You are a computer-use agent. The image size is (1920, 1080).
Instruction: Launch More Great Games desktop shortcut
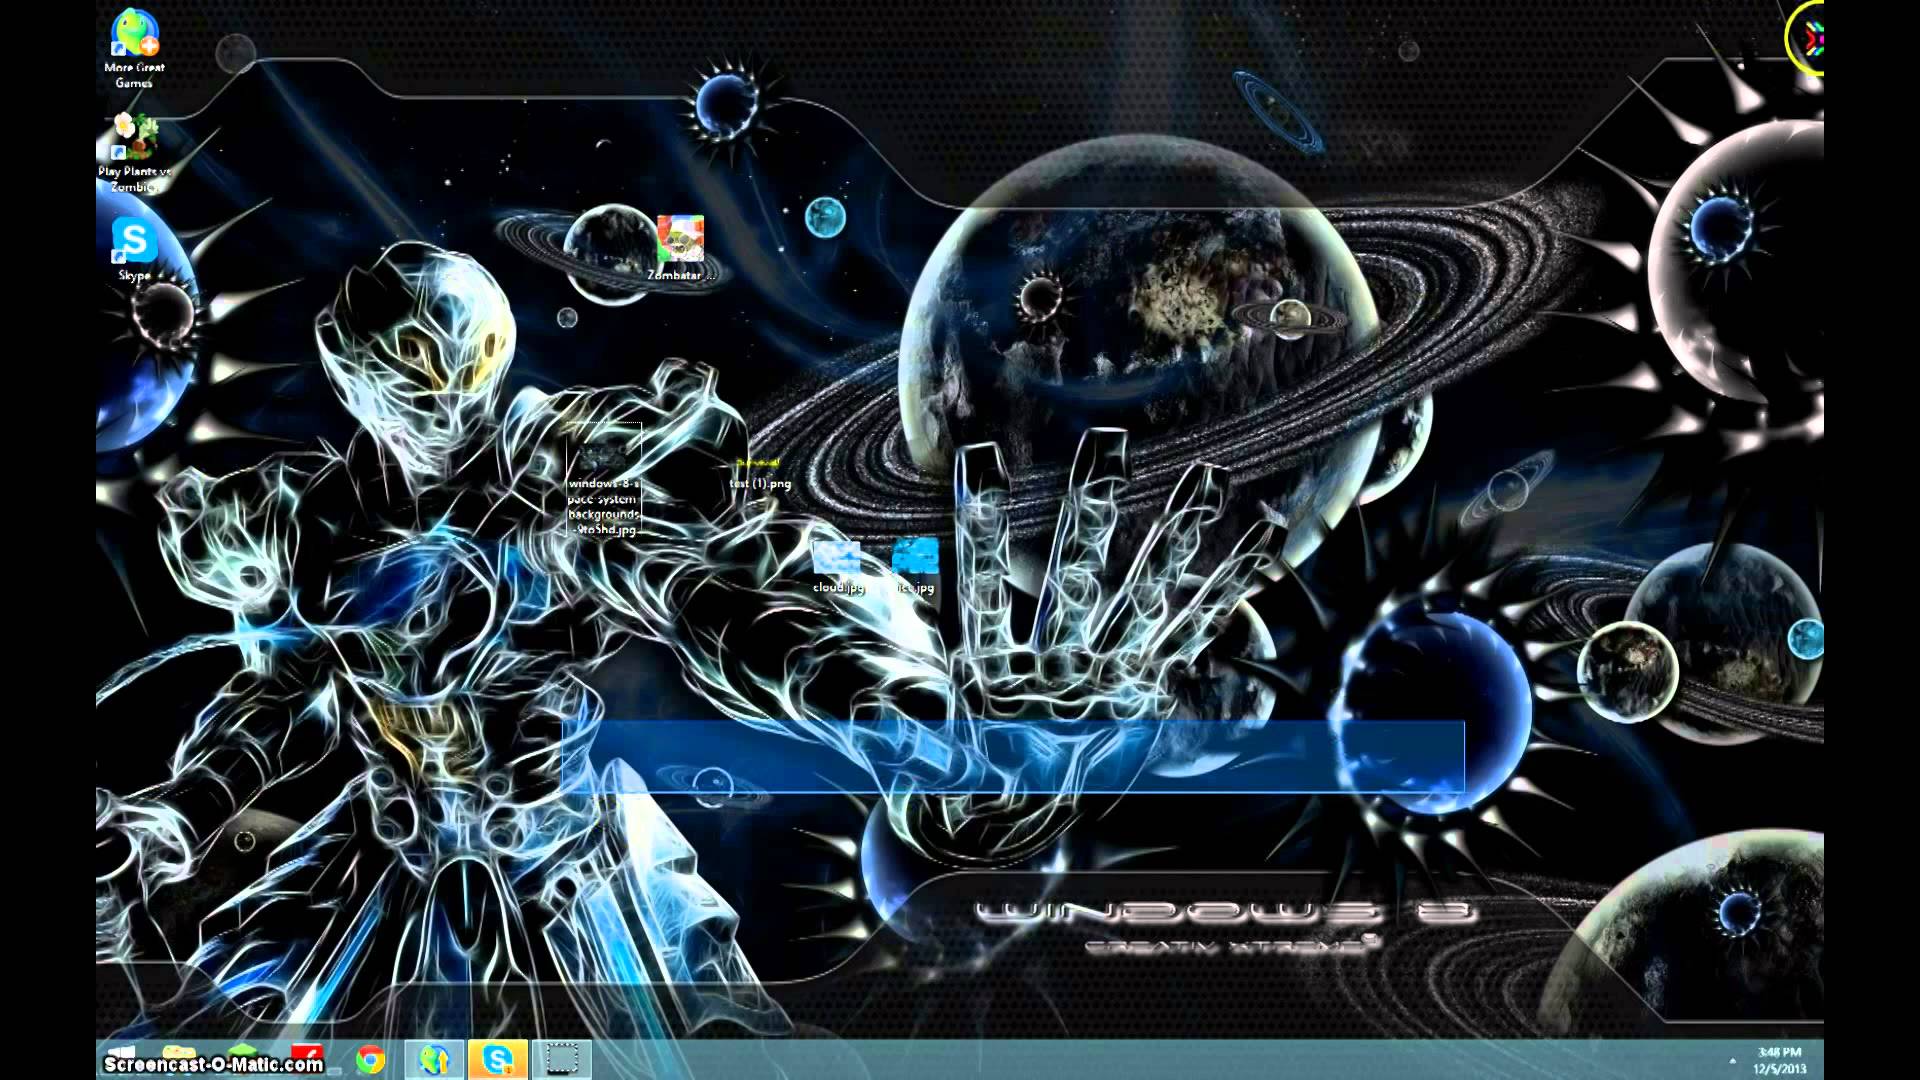pos(133,35)
